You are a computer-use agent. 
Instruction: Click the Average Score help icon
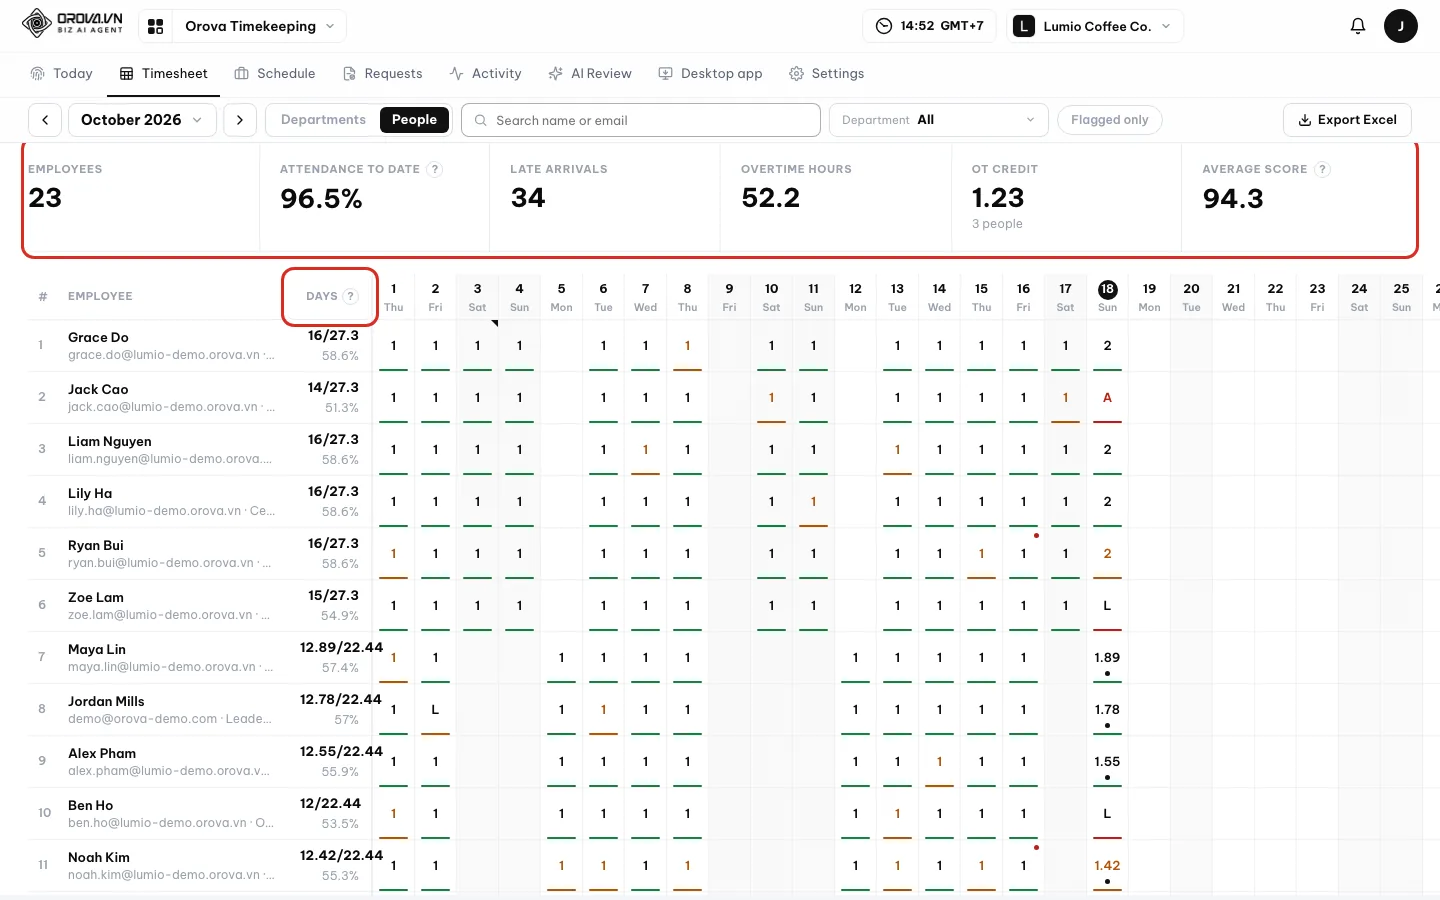[x=1322, y=169]
